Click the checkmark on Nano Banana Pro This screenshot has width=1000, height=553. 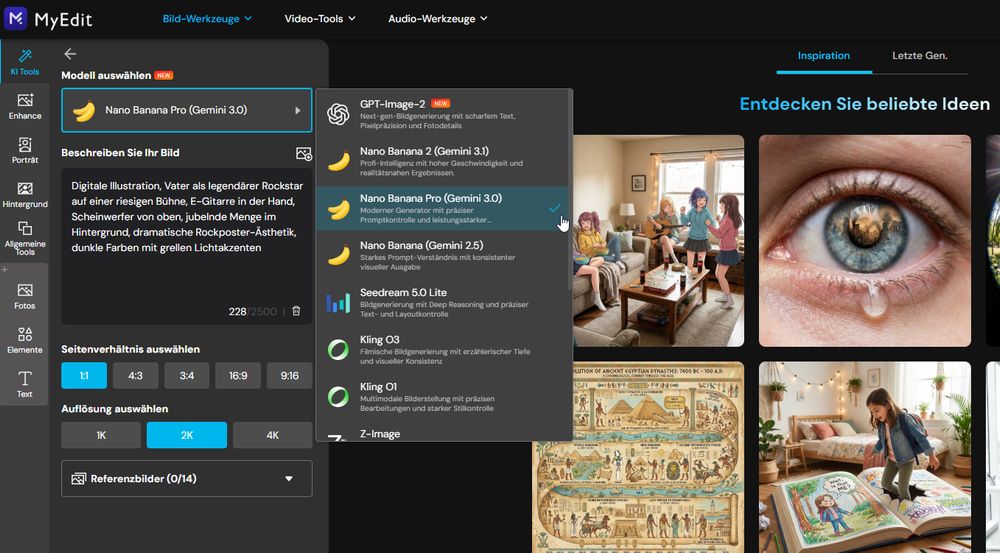tap(554, 208)
